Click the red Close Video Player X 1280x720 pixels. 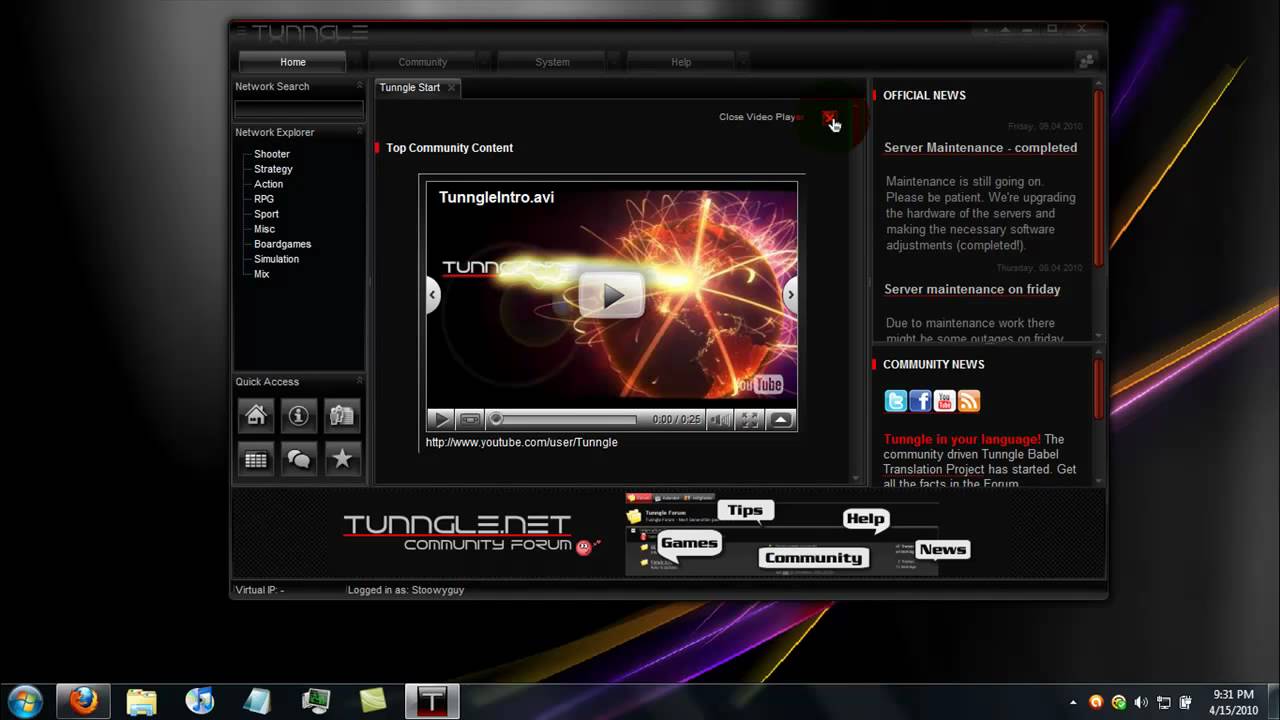coord(829,117)
